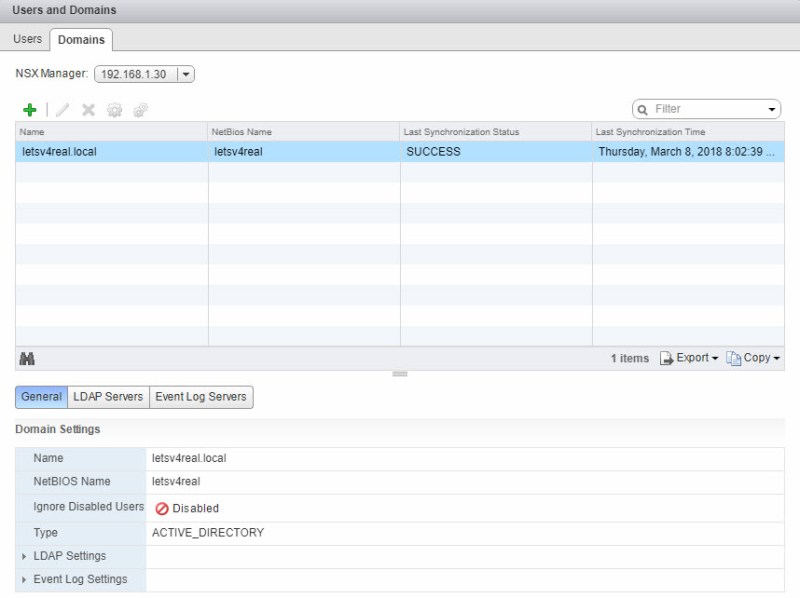Sort by Last Synchronization Status column header
This screenshot has height=598, width=800.
(495, 132)
